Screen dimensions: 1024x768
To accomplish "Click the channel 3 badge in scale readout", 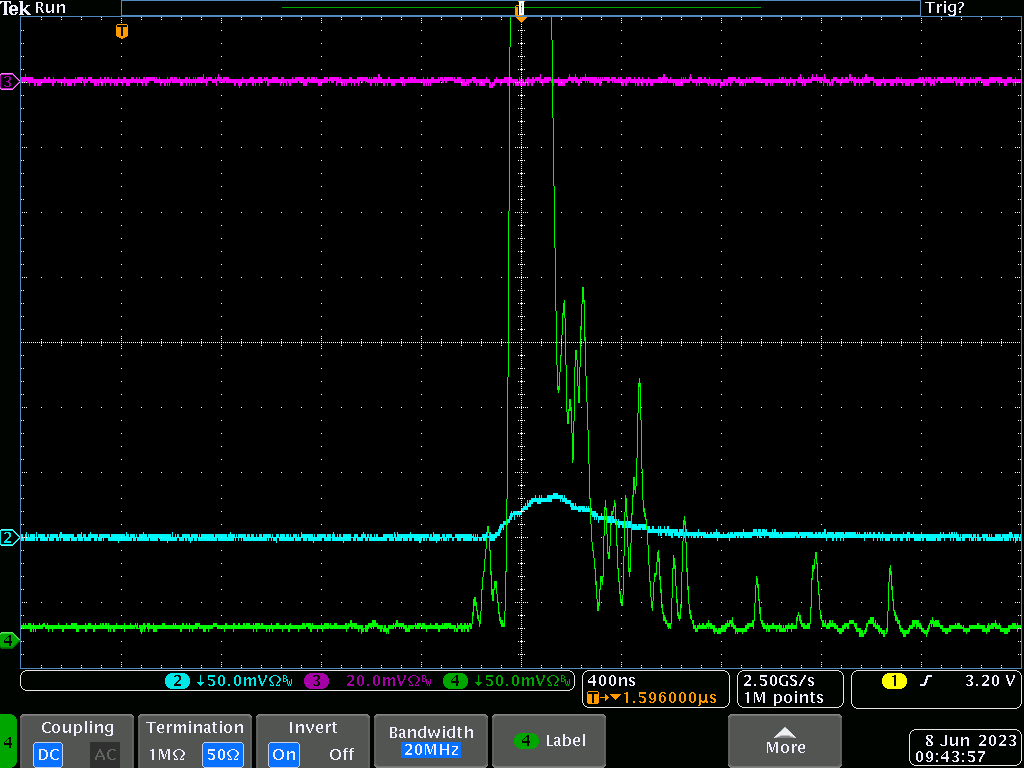I will pos(316,681).
